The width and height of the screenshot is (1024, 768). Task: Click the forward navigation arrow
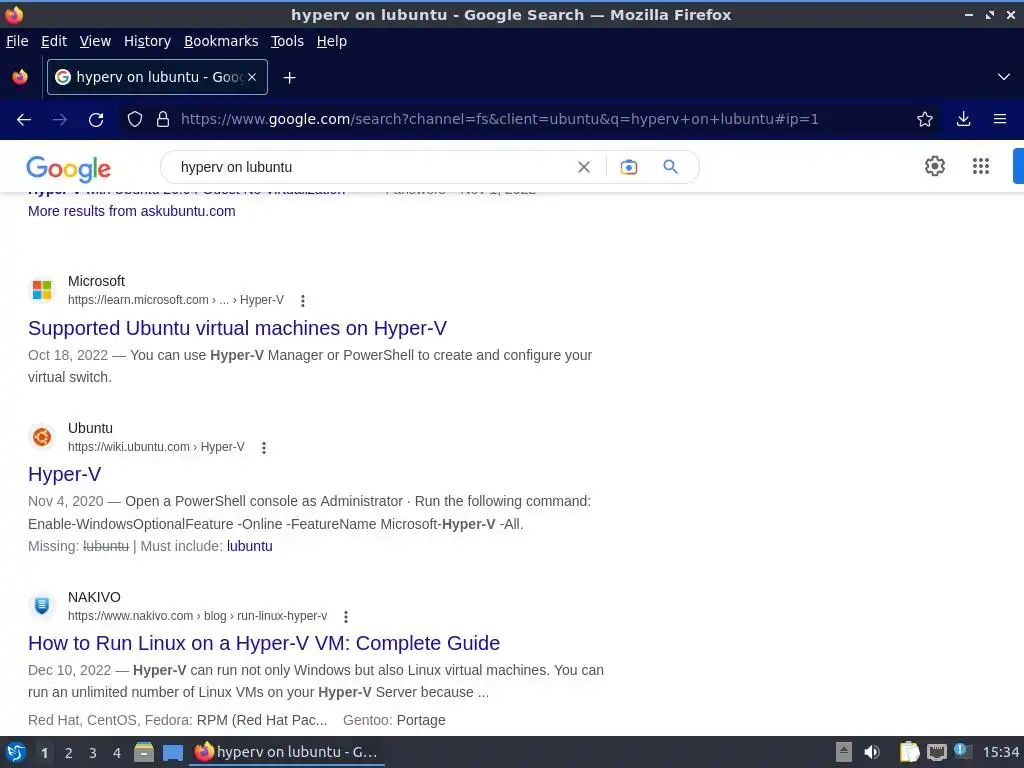(x=60, y=120)
